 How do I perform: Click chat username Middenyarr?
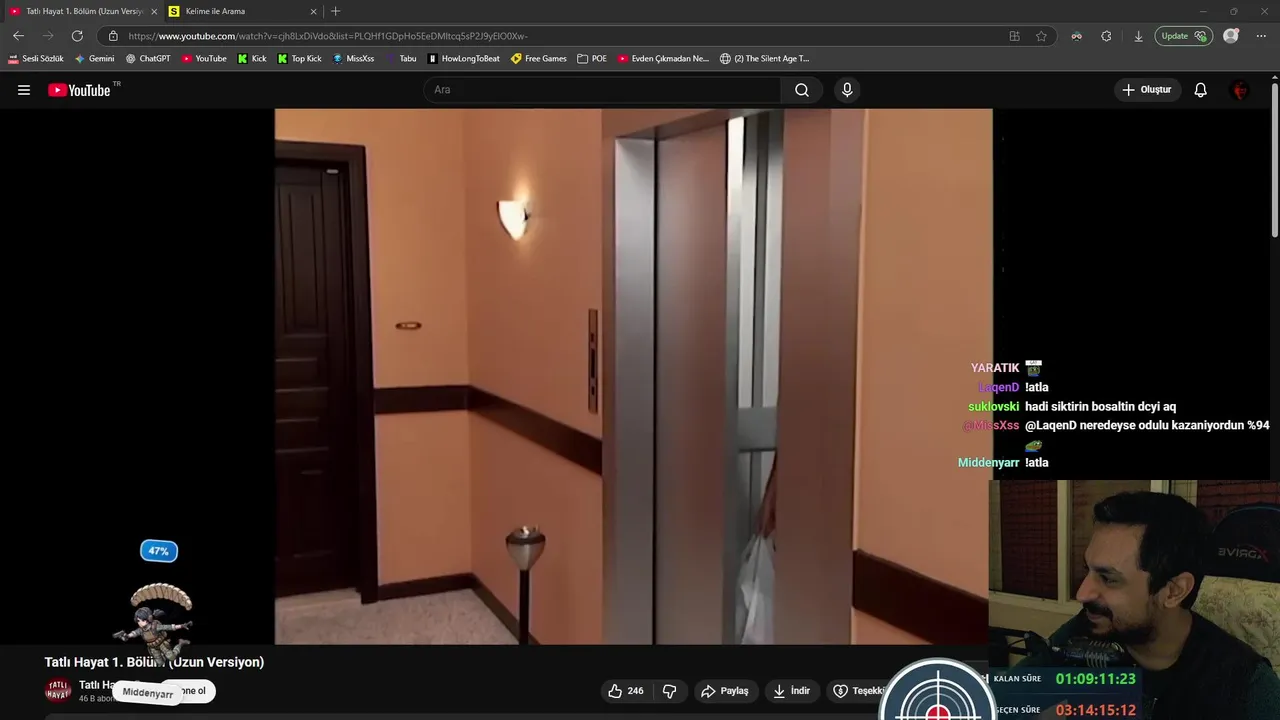[988, 463]
